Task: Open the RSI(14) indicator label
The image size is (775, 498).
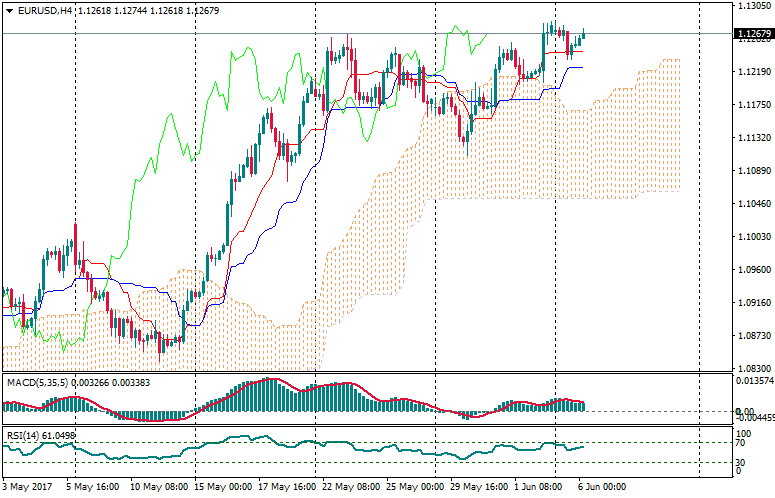Action: pyautogui.click(x=21, y=435)
